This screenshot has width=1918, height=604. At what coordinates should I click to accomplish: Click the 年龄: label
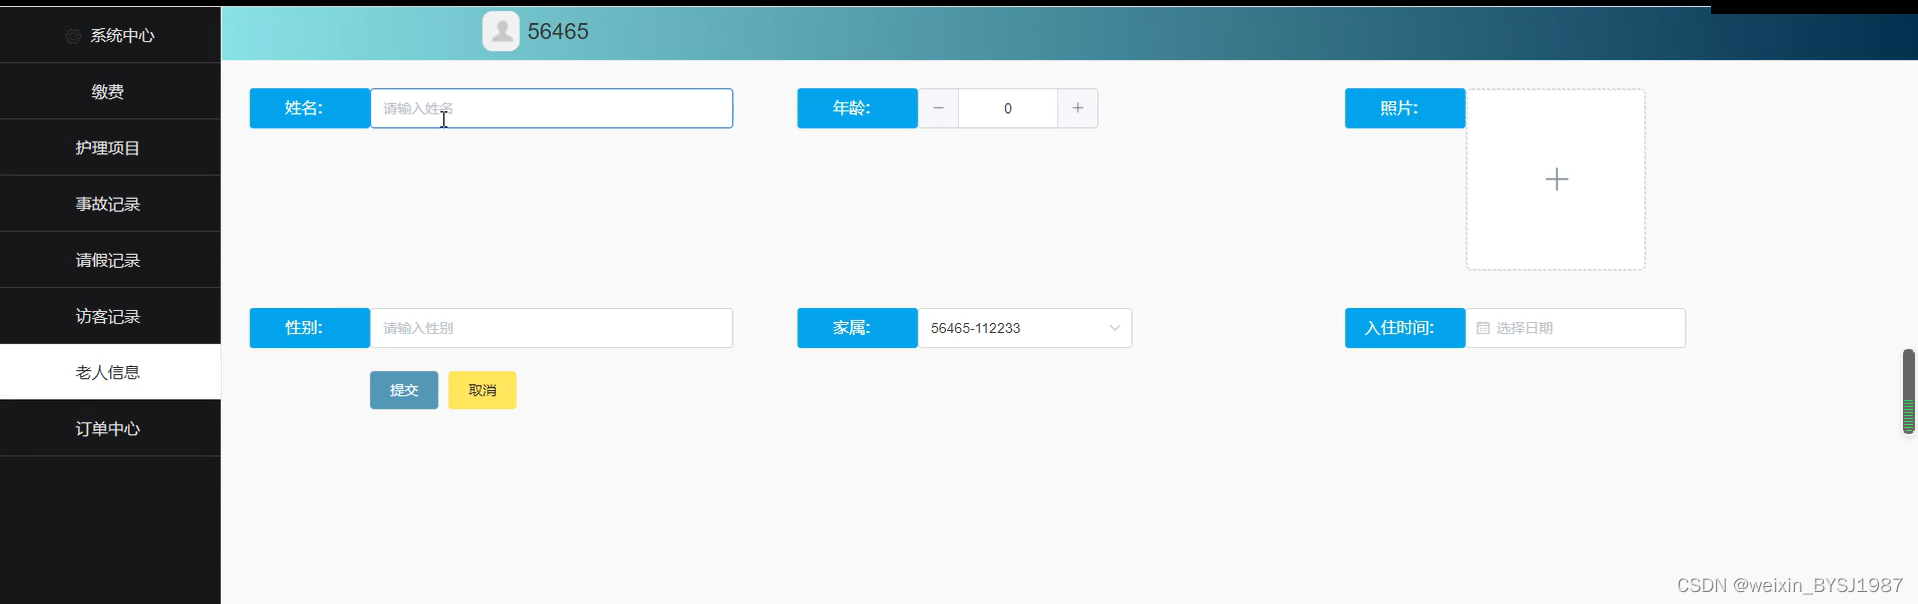click(857, 108)
